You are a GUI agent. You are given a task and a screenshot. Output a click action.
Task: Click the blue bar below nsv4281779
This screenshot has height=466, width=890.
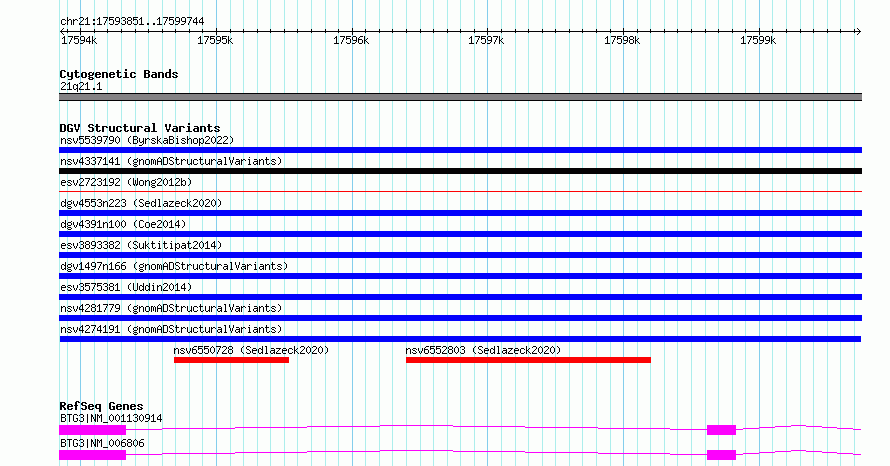[x=460, y=318]
